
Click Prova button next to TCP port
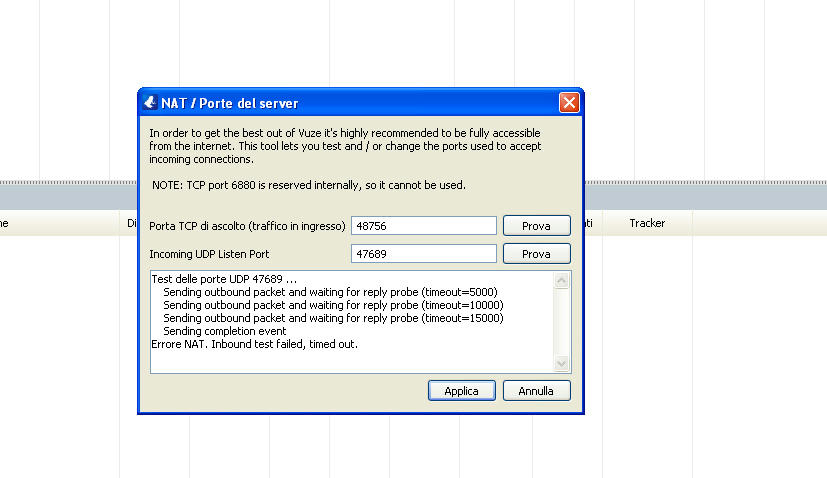536,226
